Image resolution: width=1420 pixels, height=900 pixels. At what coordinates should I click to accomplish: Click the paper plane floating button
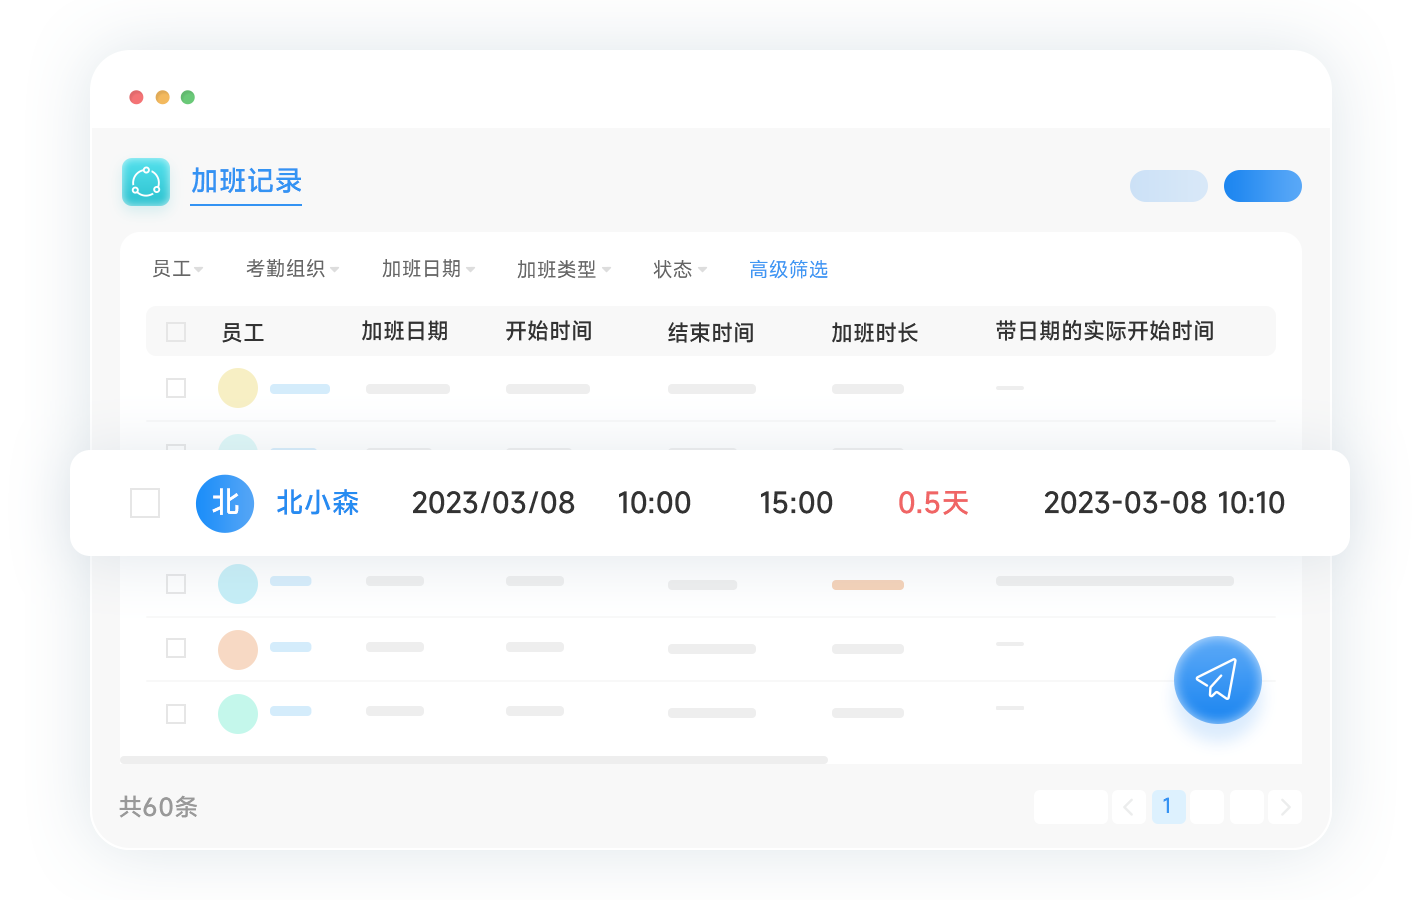[x=1217, y=680]
